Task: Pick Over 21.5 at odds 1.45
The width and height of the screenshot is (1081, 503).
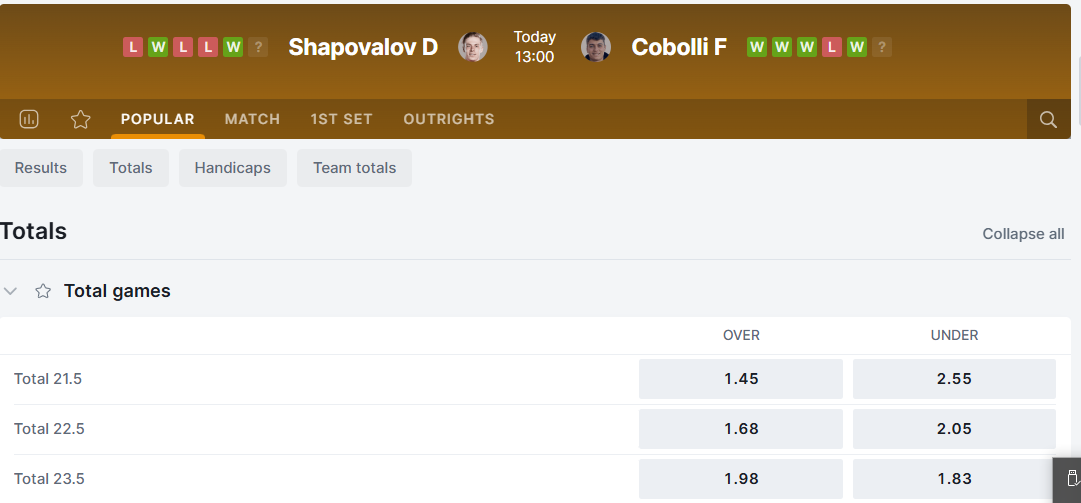Action: click(741, 379)
